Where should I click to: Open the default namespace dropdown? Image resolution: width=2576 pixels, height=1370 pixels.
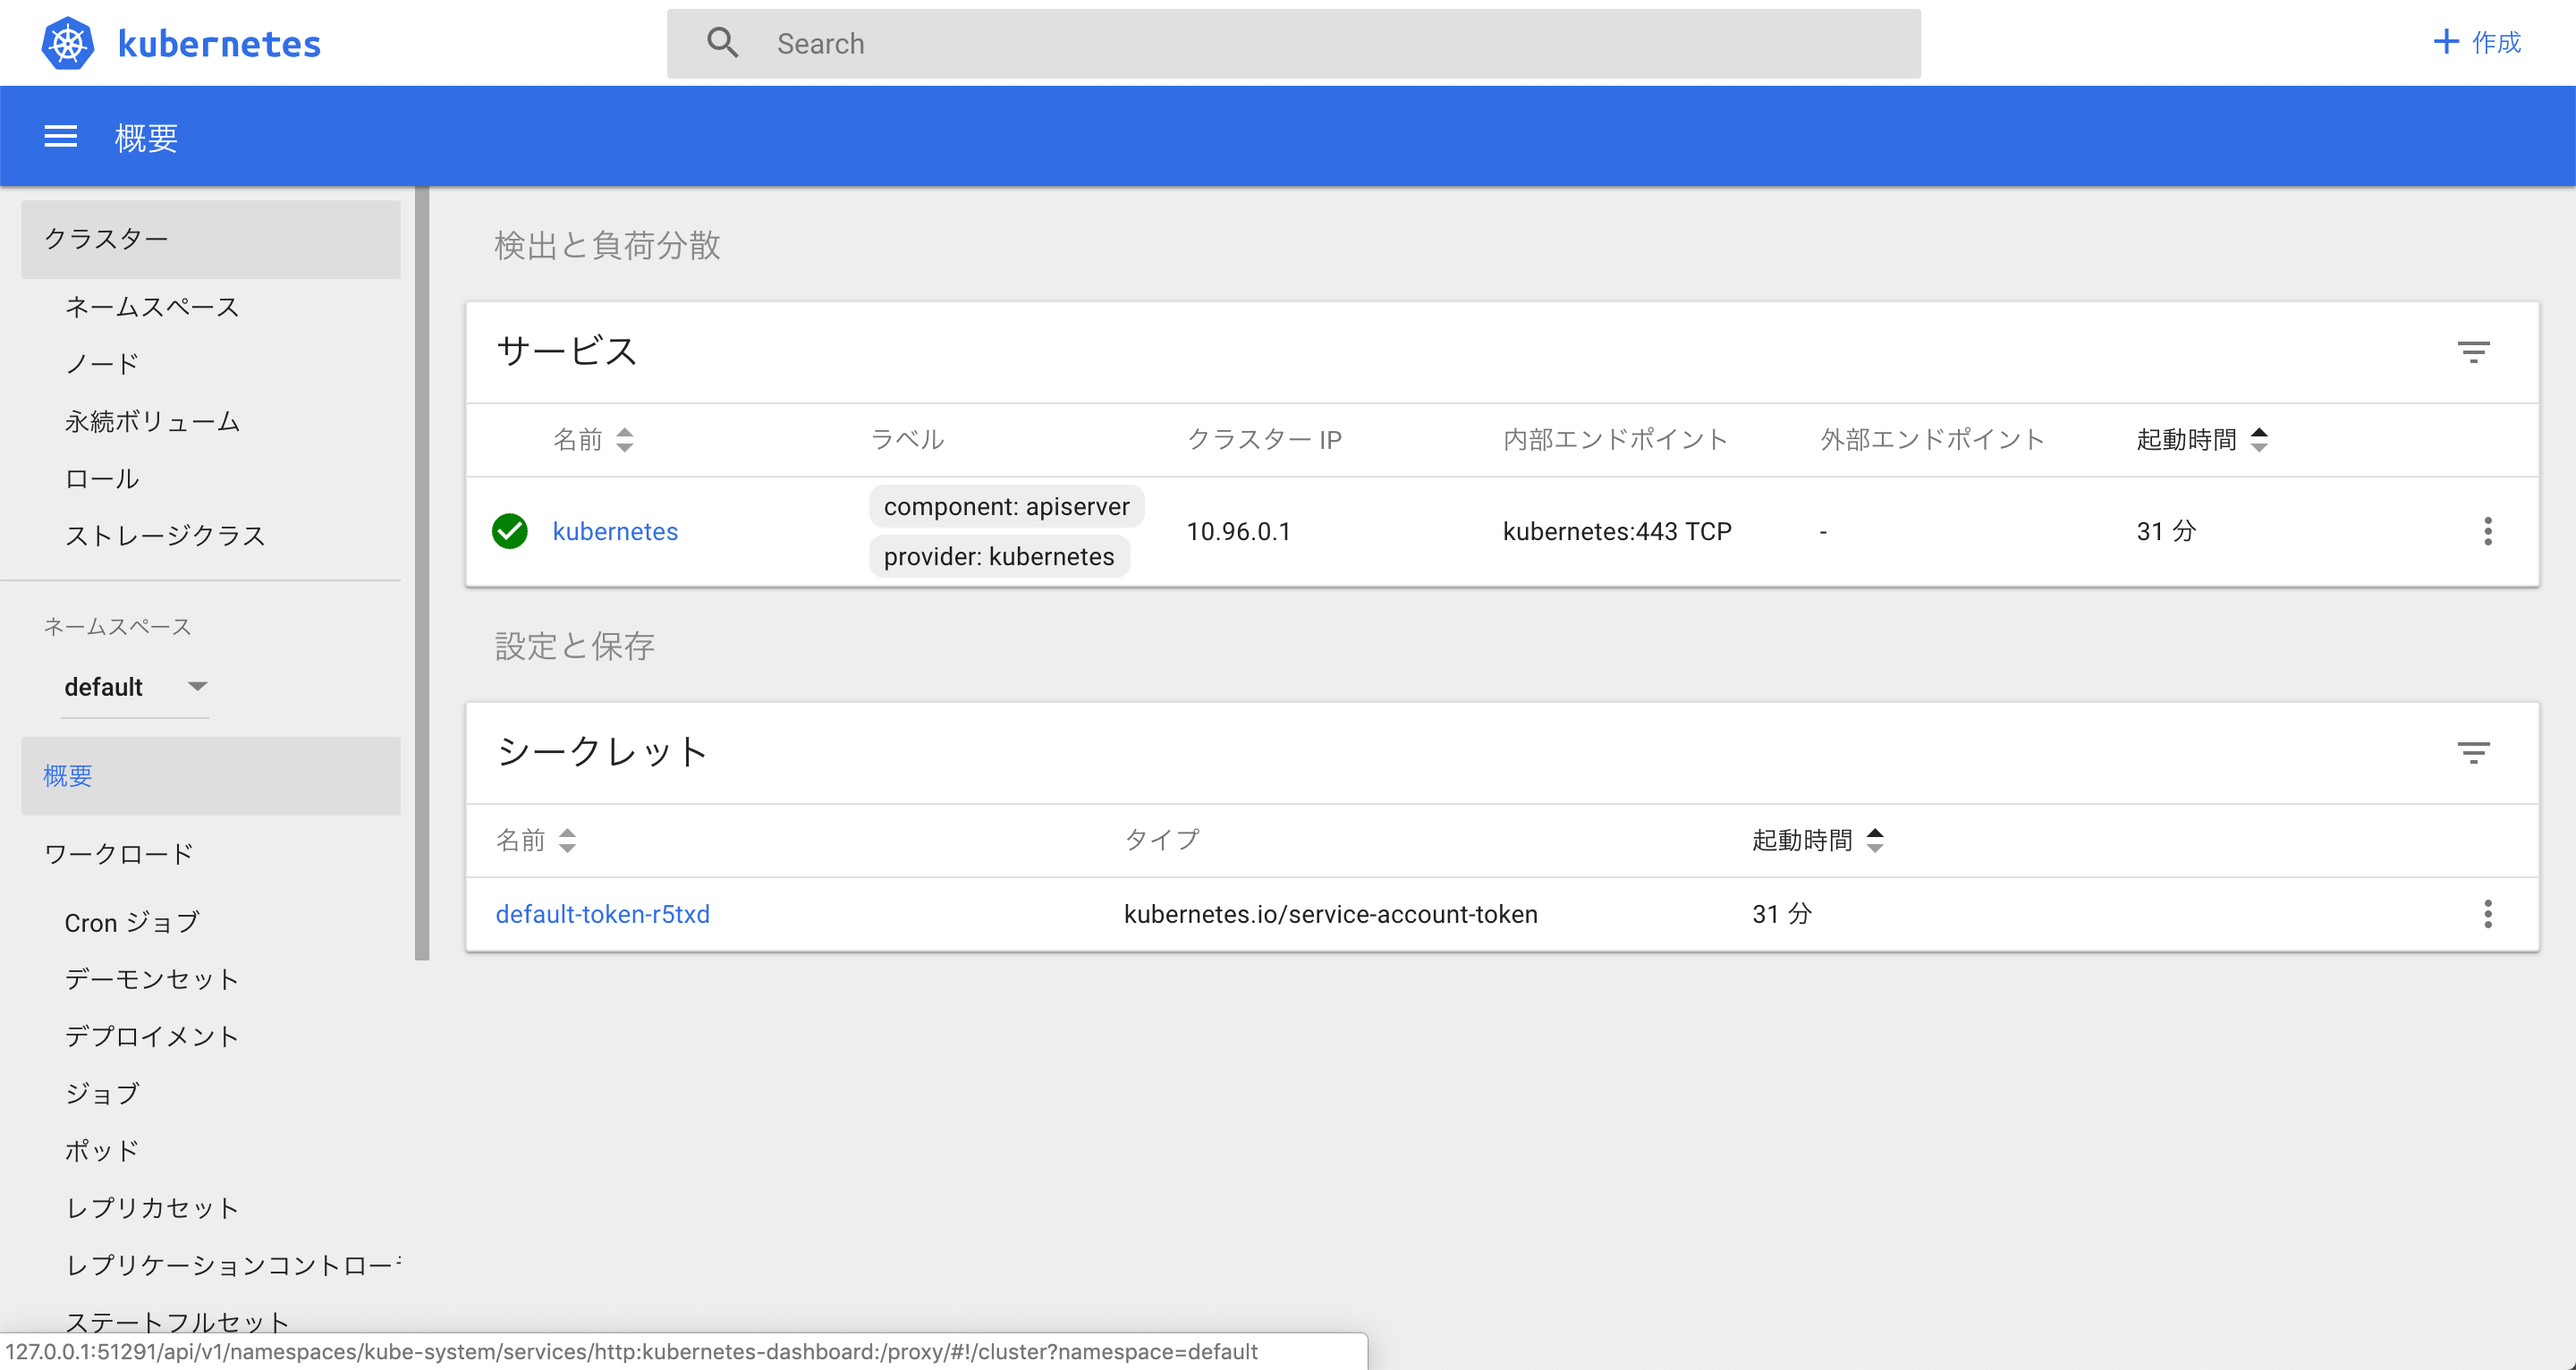136,686
